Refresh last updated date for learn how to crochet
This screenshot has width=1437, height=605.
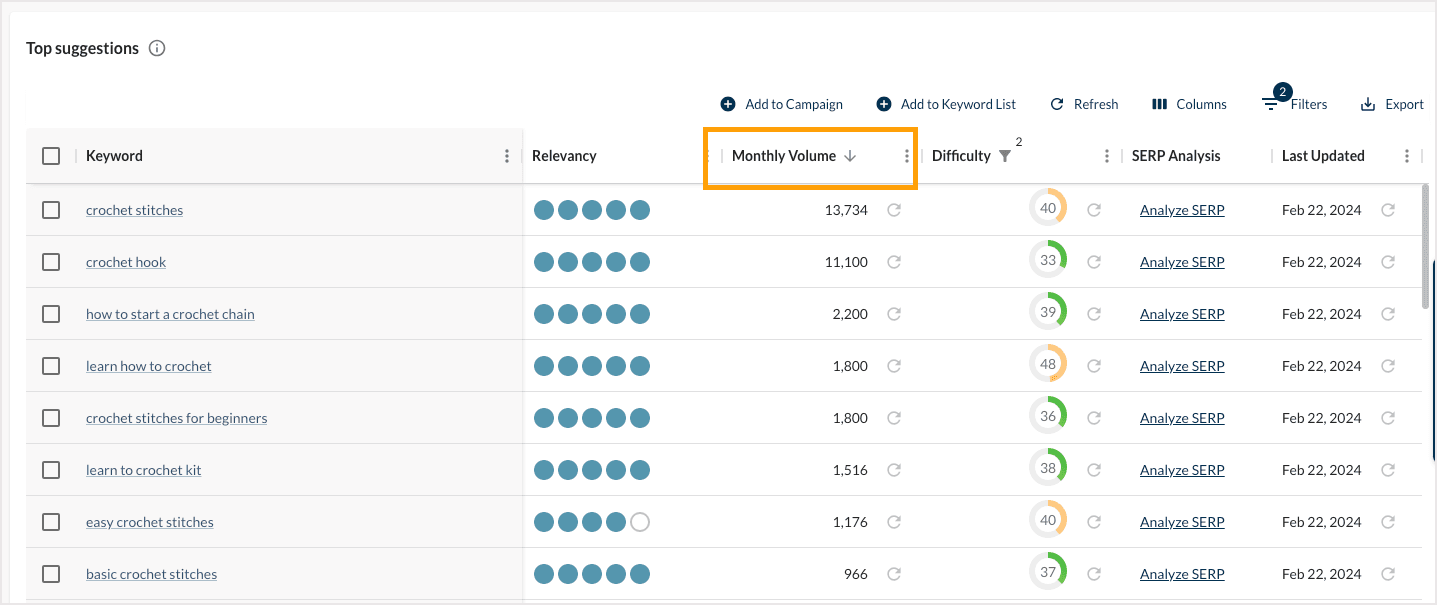[x=1388, y=366]
